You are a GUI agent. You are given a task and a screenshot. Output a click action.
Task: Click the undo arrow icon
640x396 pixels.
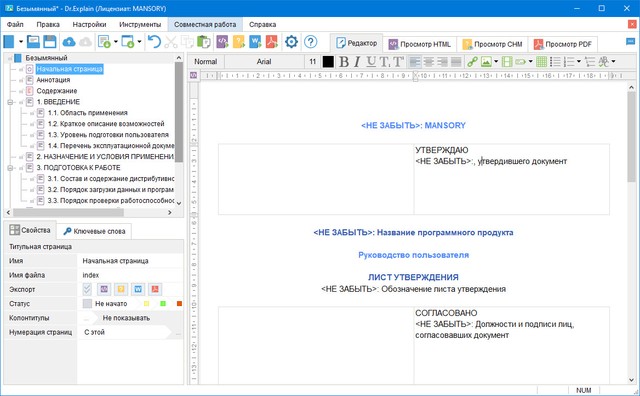pos(154,42)
